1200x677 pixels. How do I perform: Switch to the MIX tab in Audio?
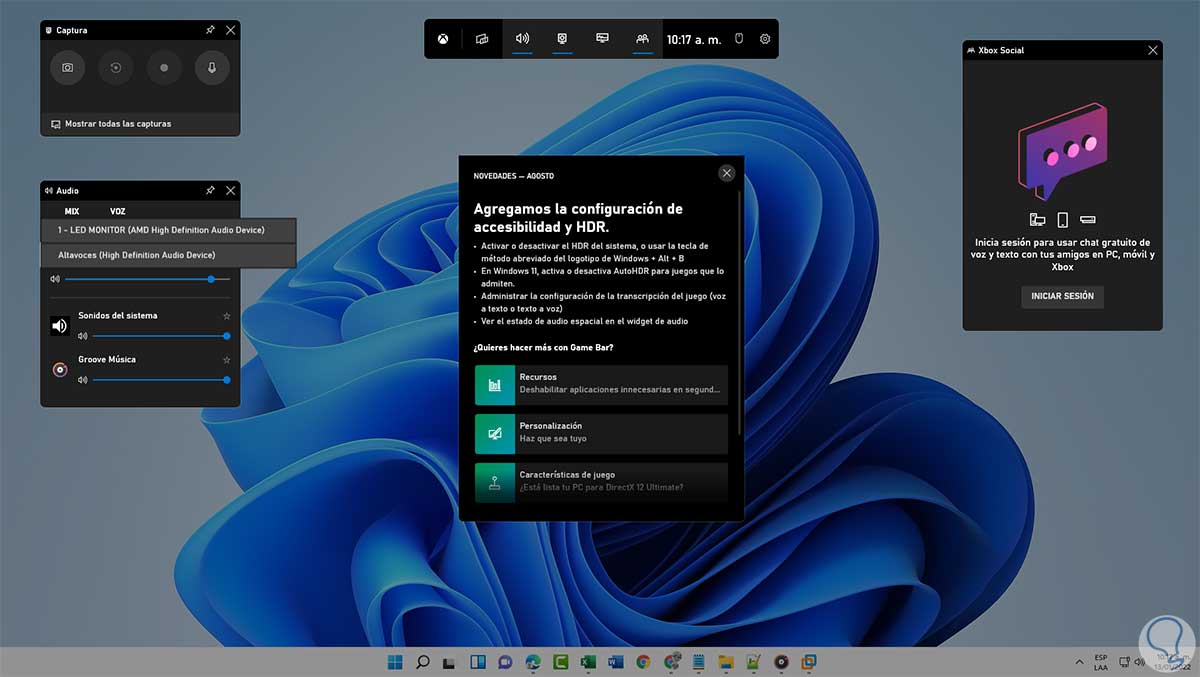pos(72,211)
